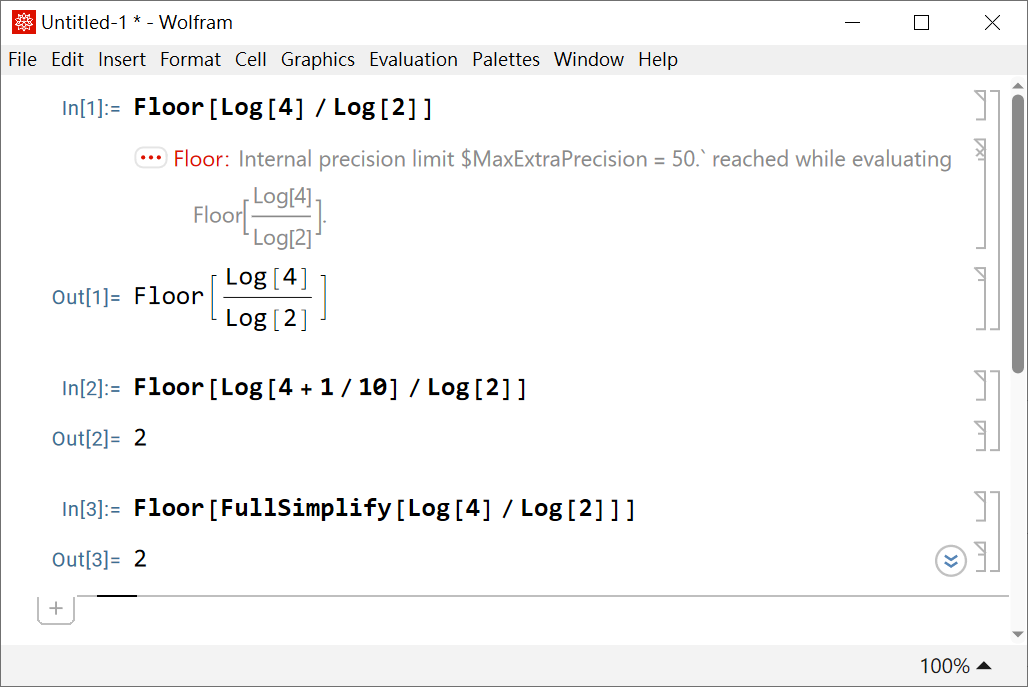Open the Format menu

click(190, 60)
